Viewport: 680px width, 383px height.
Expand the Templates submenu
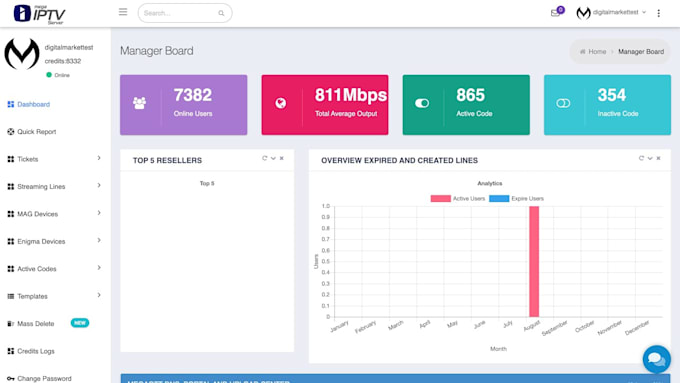pos(99,295)
